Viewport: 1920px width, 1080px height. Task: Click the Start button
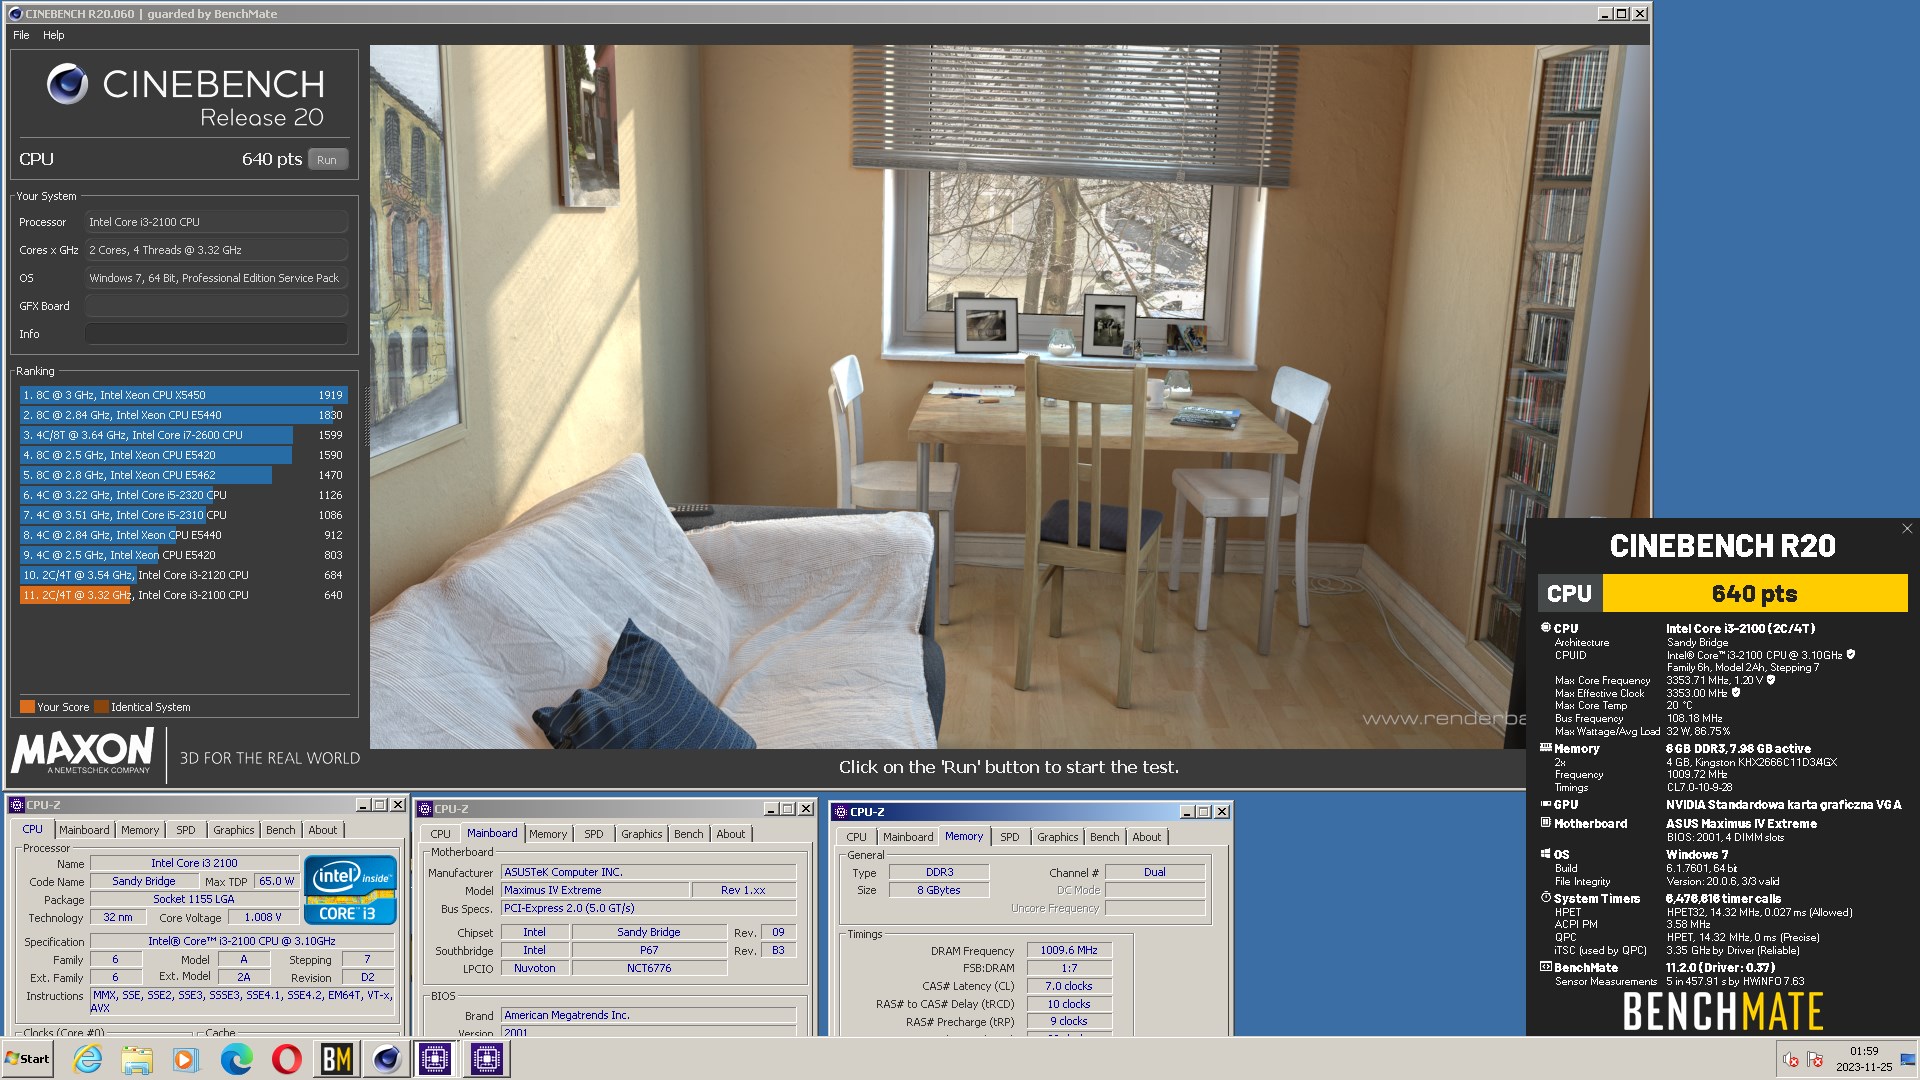28,1059
